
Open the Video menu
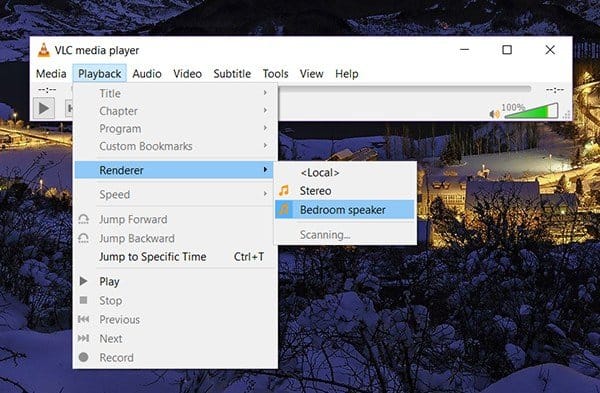[188, 73]
